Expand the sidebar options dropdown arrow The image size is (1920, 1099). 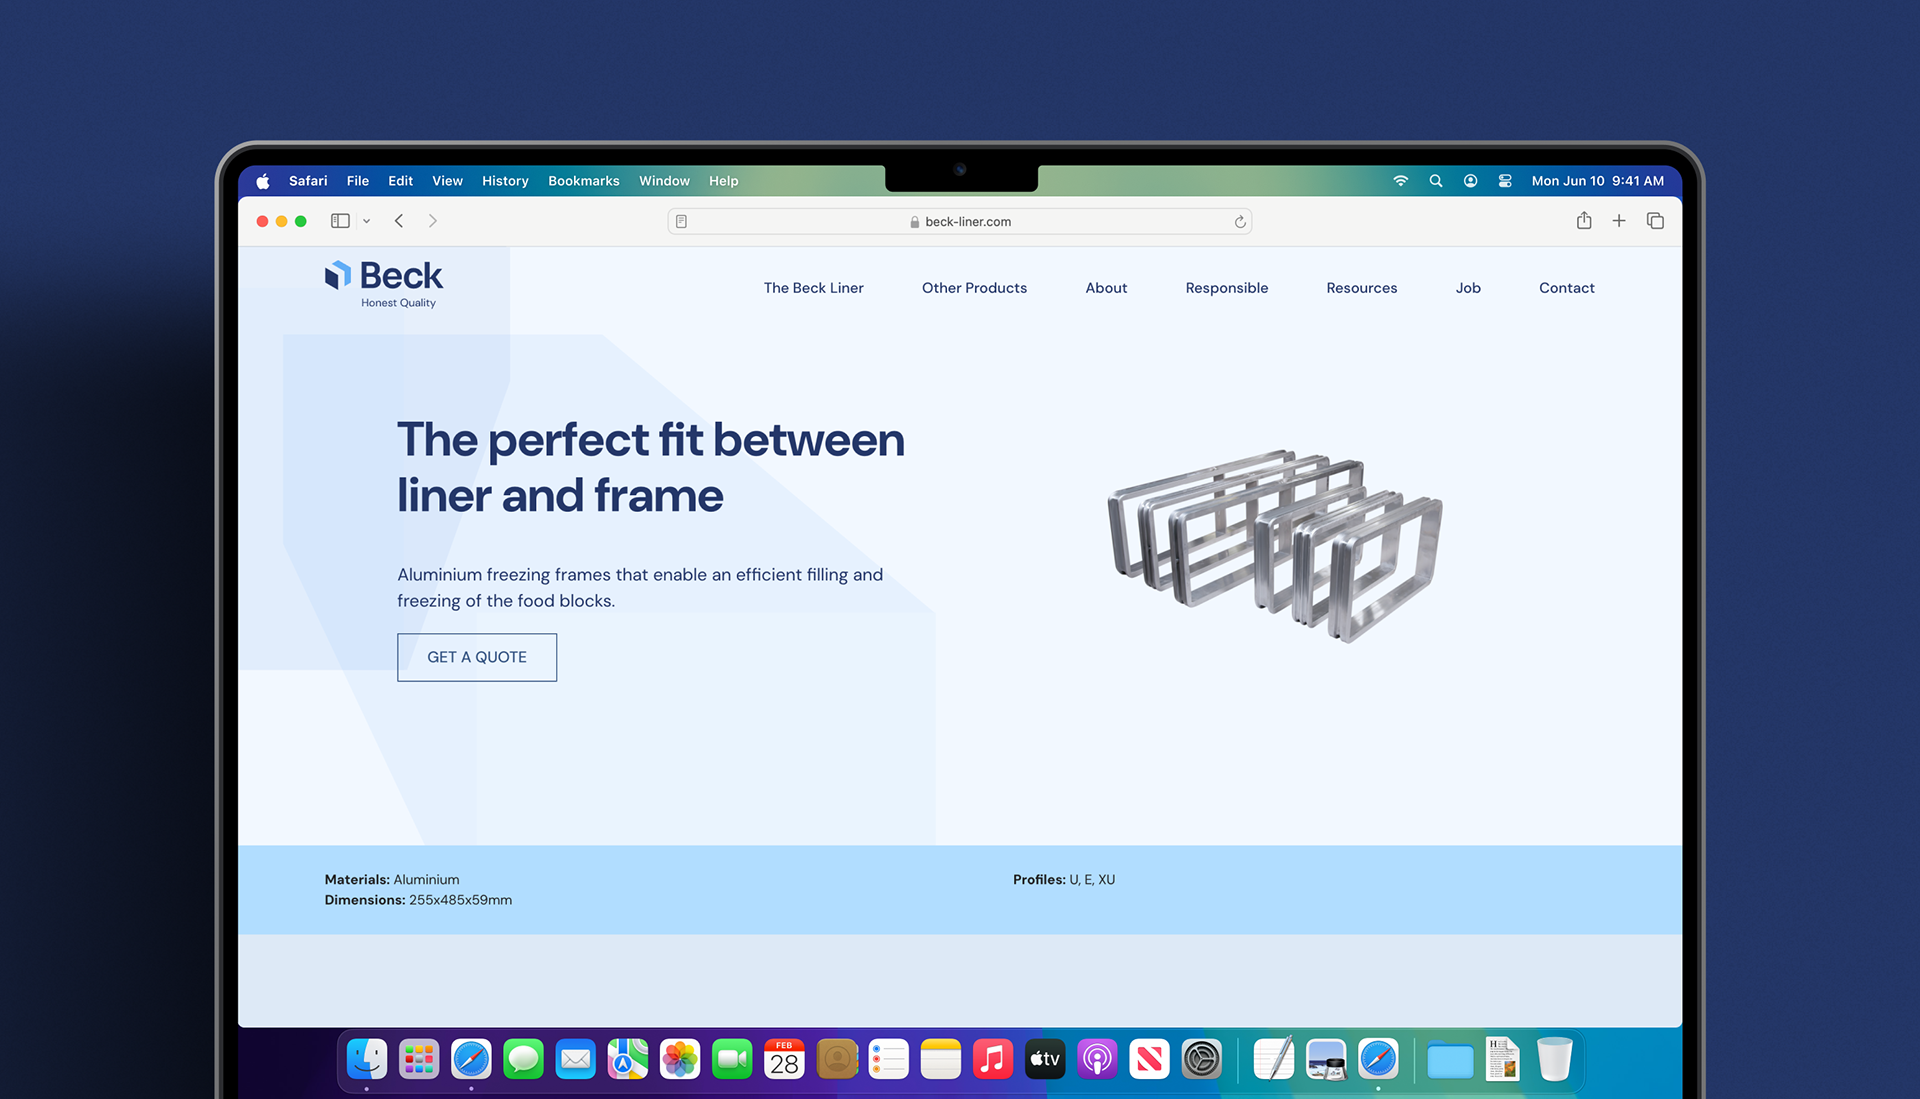[367, 222]
